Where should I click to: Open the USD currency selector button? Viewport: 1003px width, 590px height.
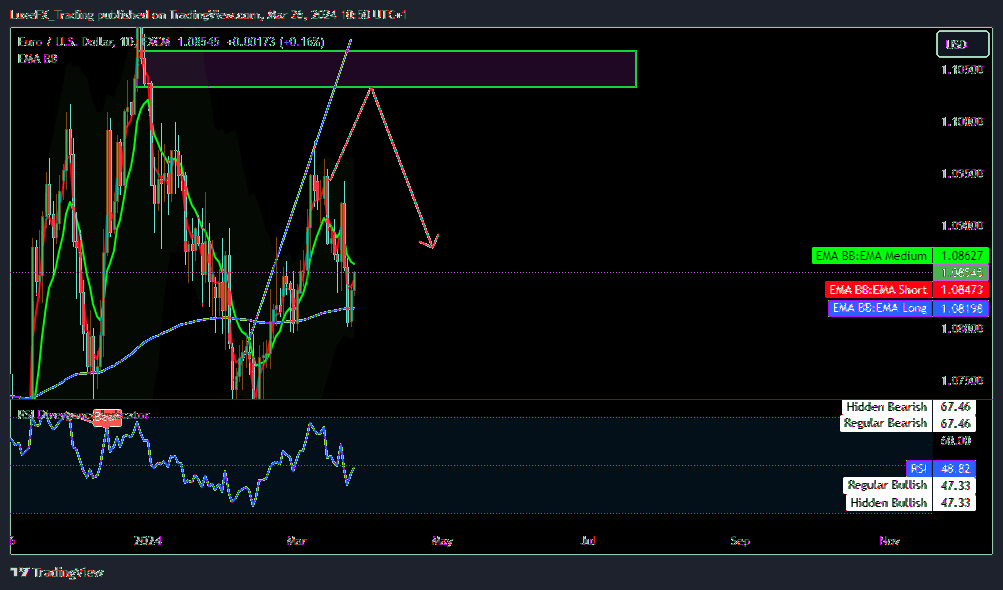962,44
